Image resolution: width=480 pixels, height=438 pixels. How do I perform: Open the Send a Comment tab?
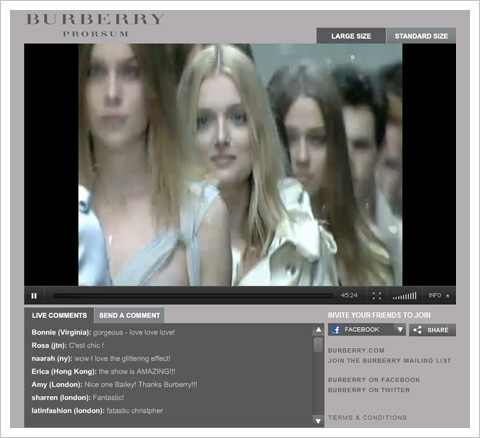click(129, 315)
